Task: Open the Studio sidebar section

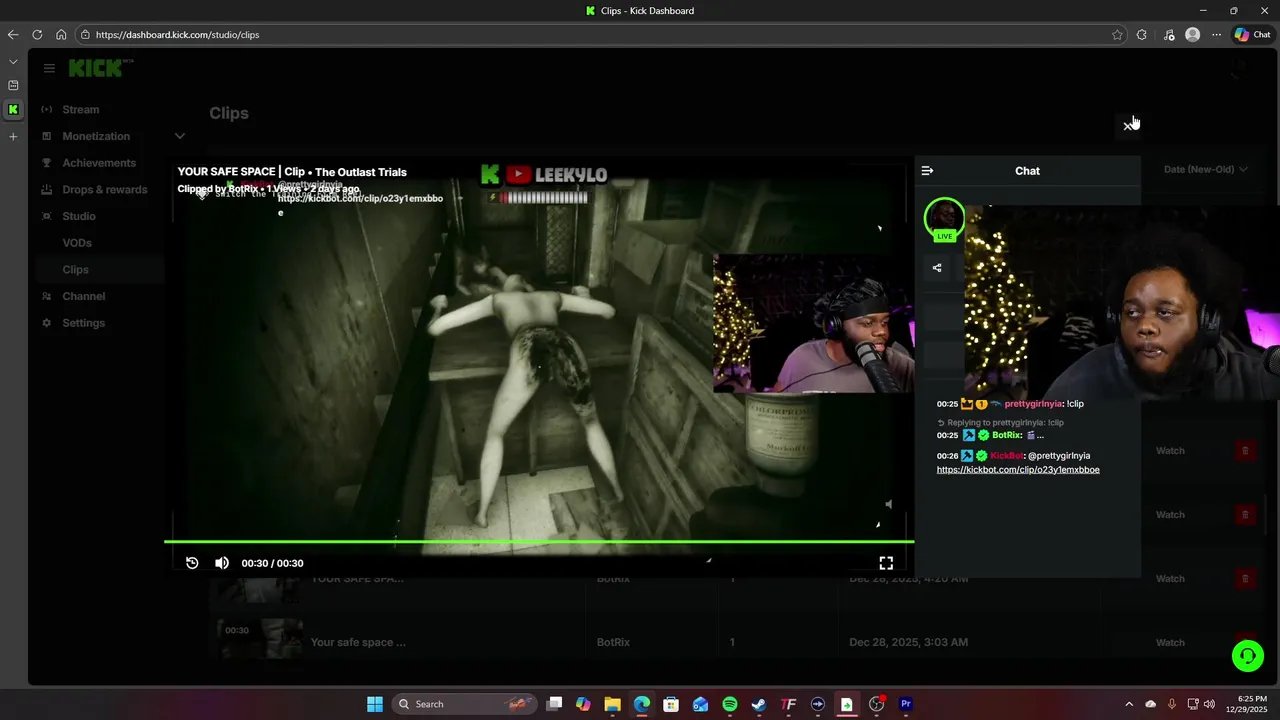Action: point(79,216)
